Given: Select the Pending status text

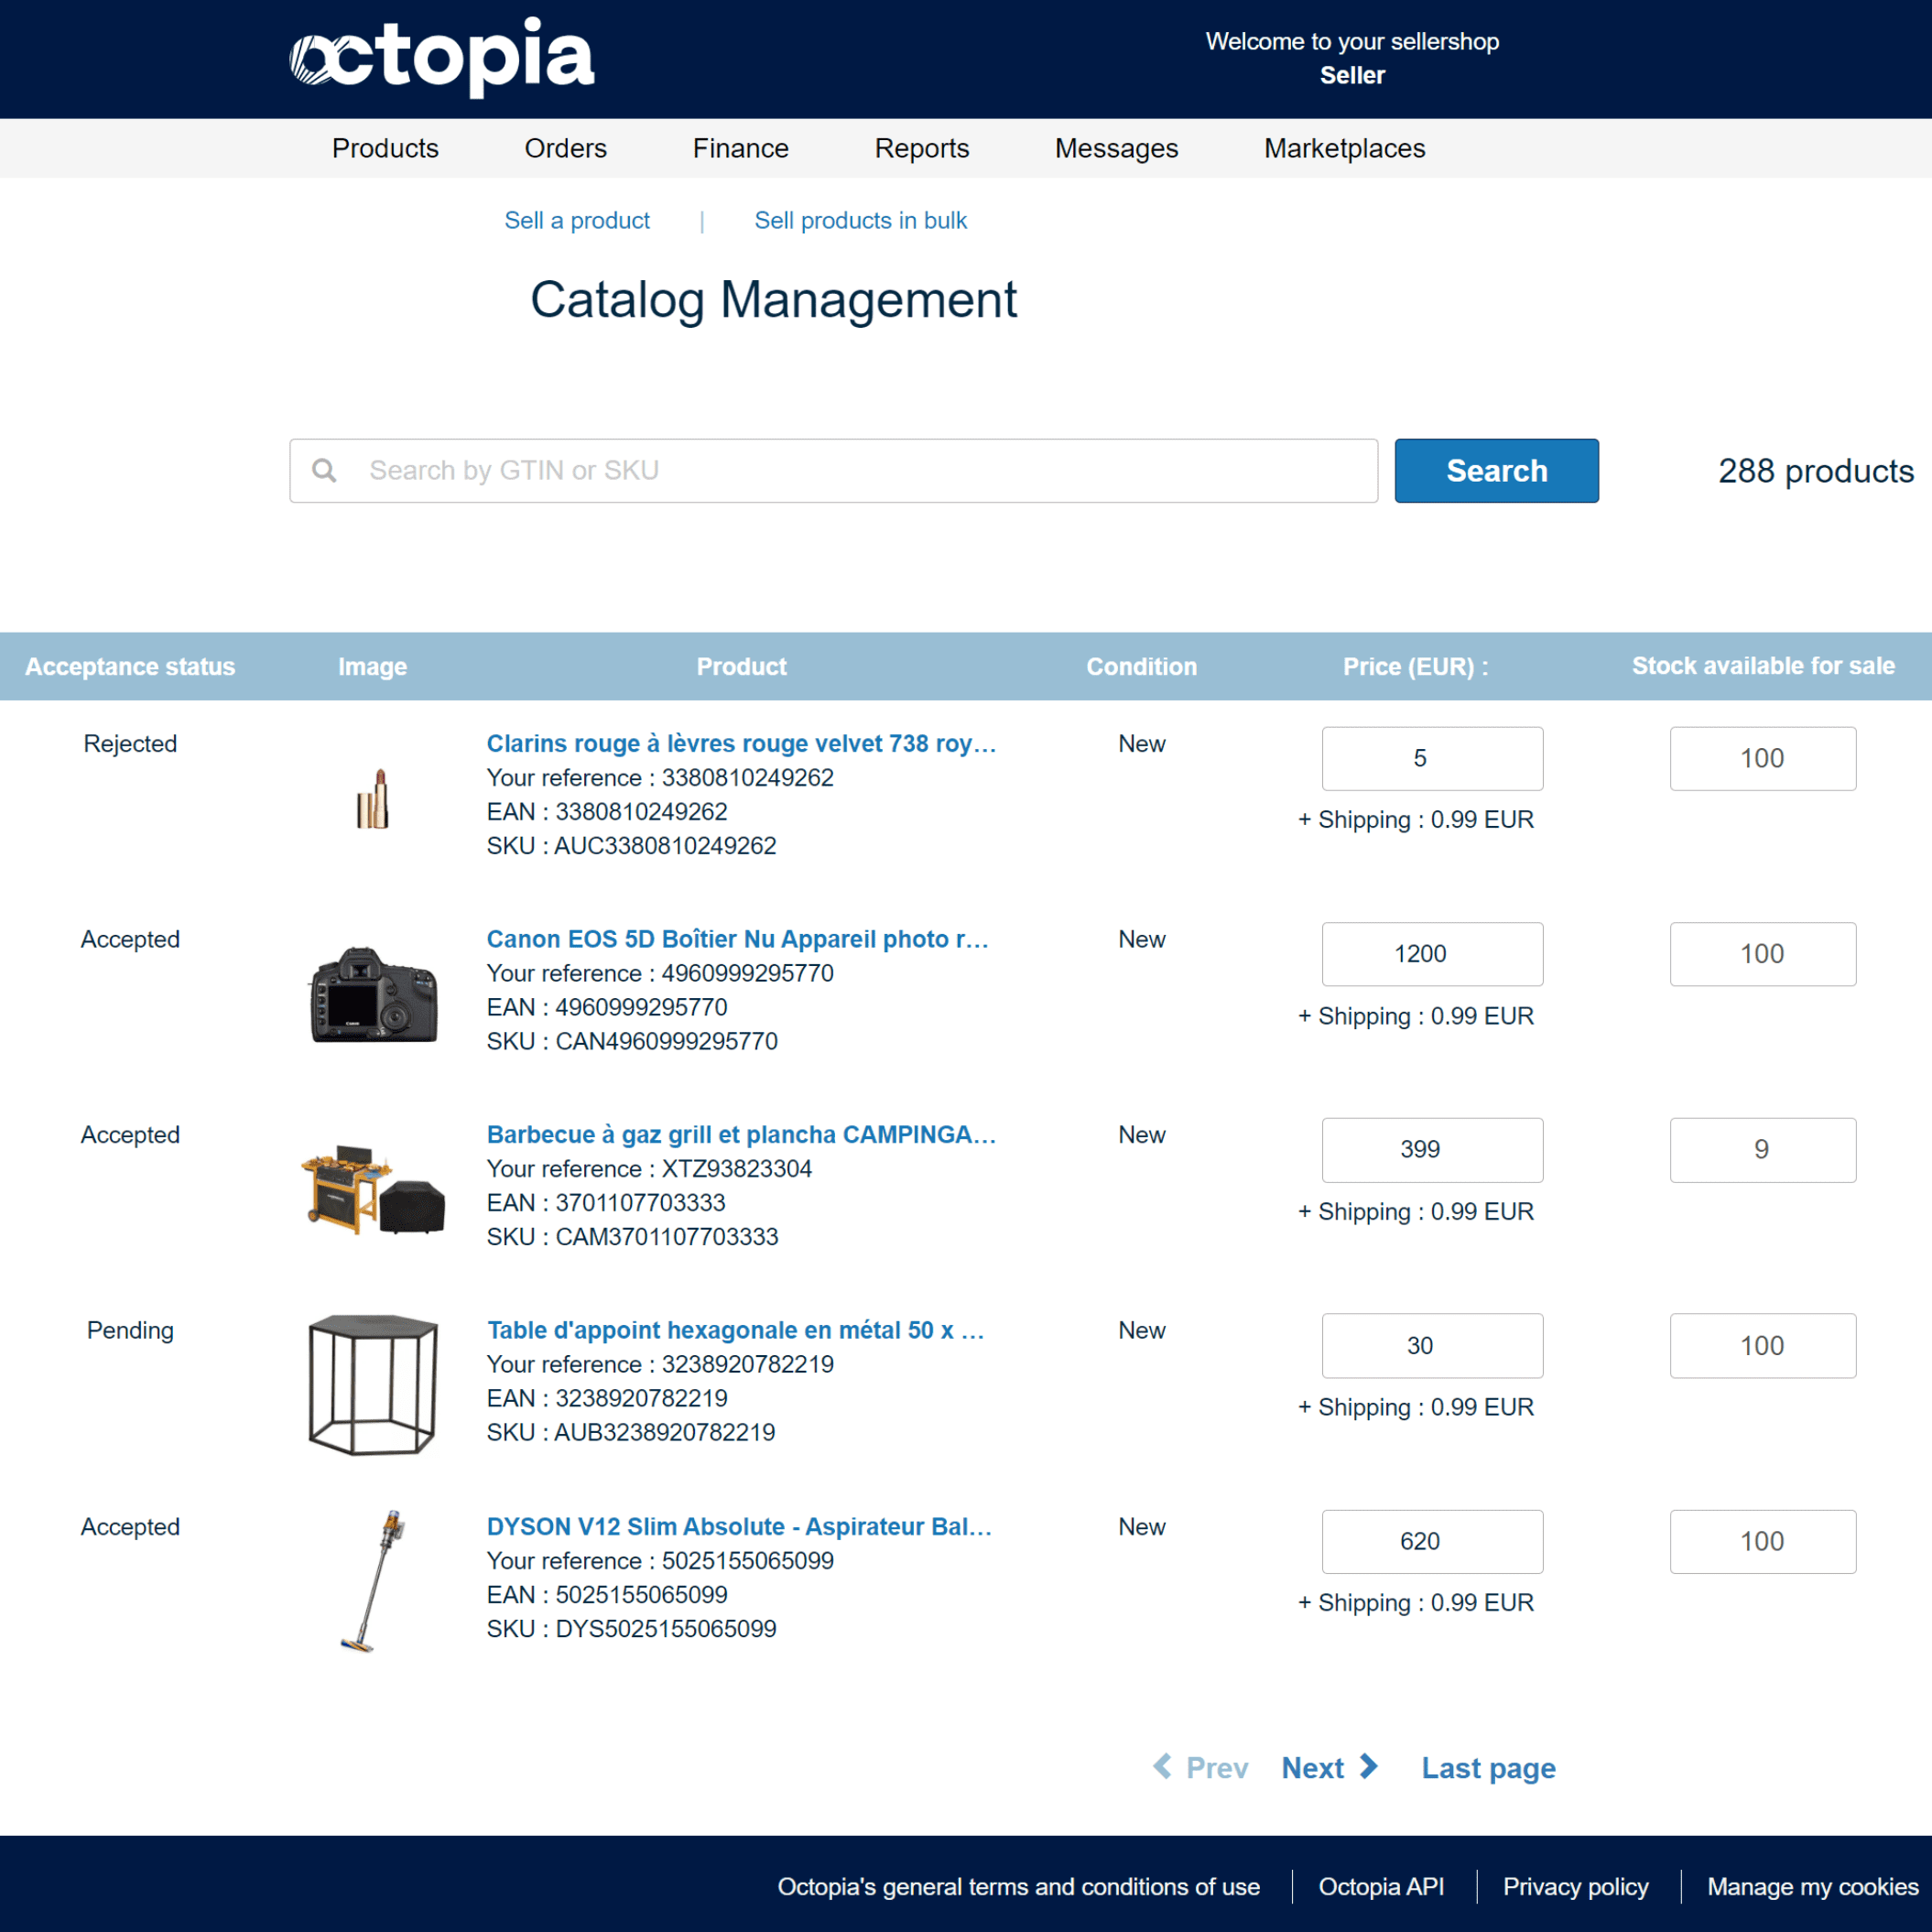Looking at the screenshot, I should click(130, 1330).
